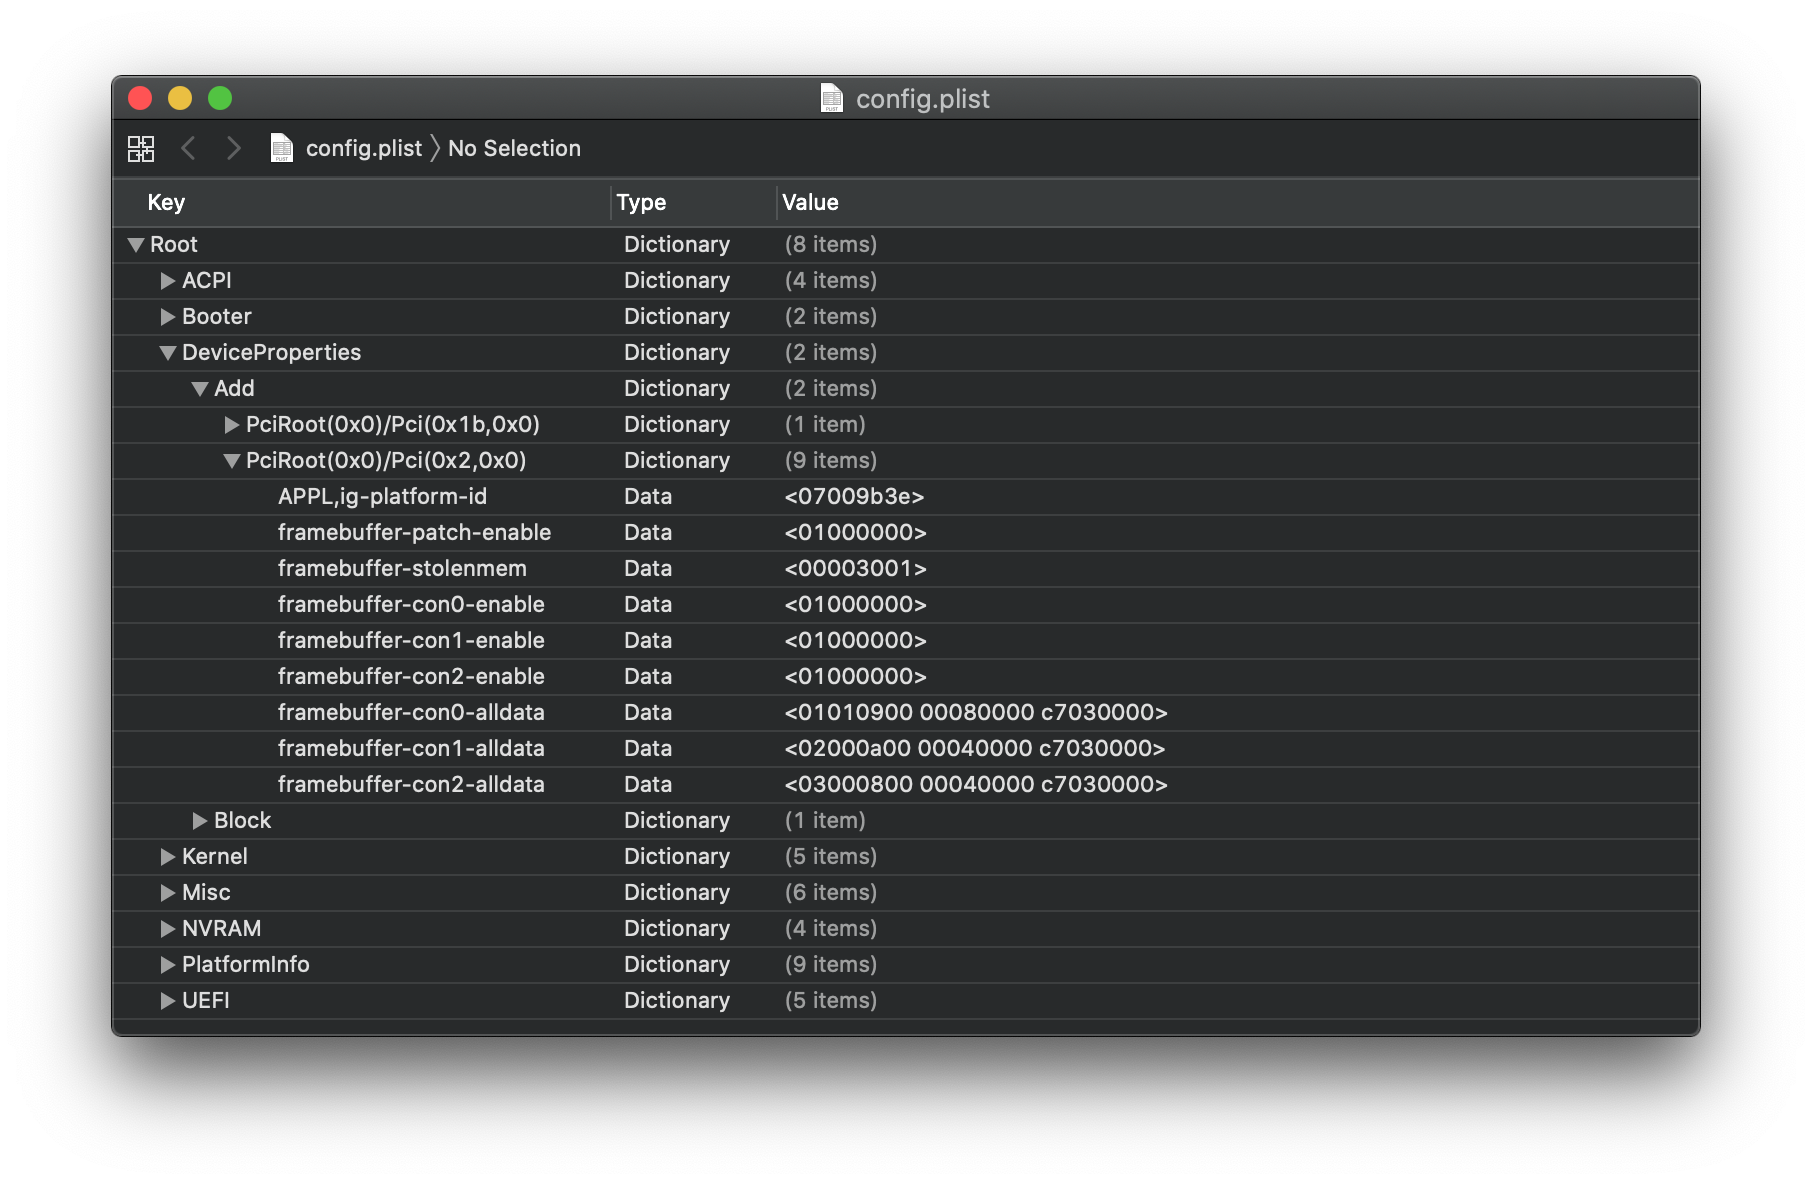This screenshot has height=1184, width=1812.
Task: Collapse the DeviceProperties dictionary
Action: (168, 353)
